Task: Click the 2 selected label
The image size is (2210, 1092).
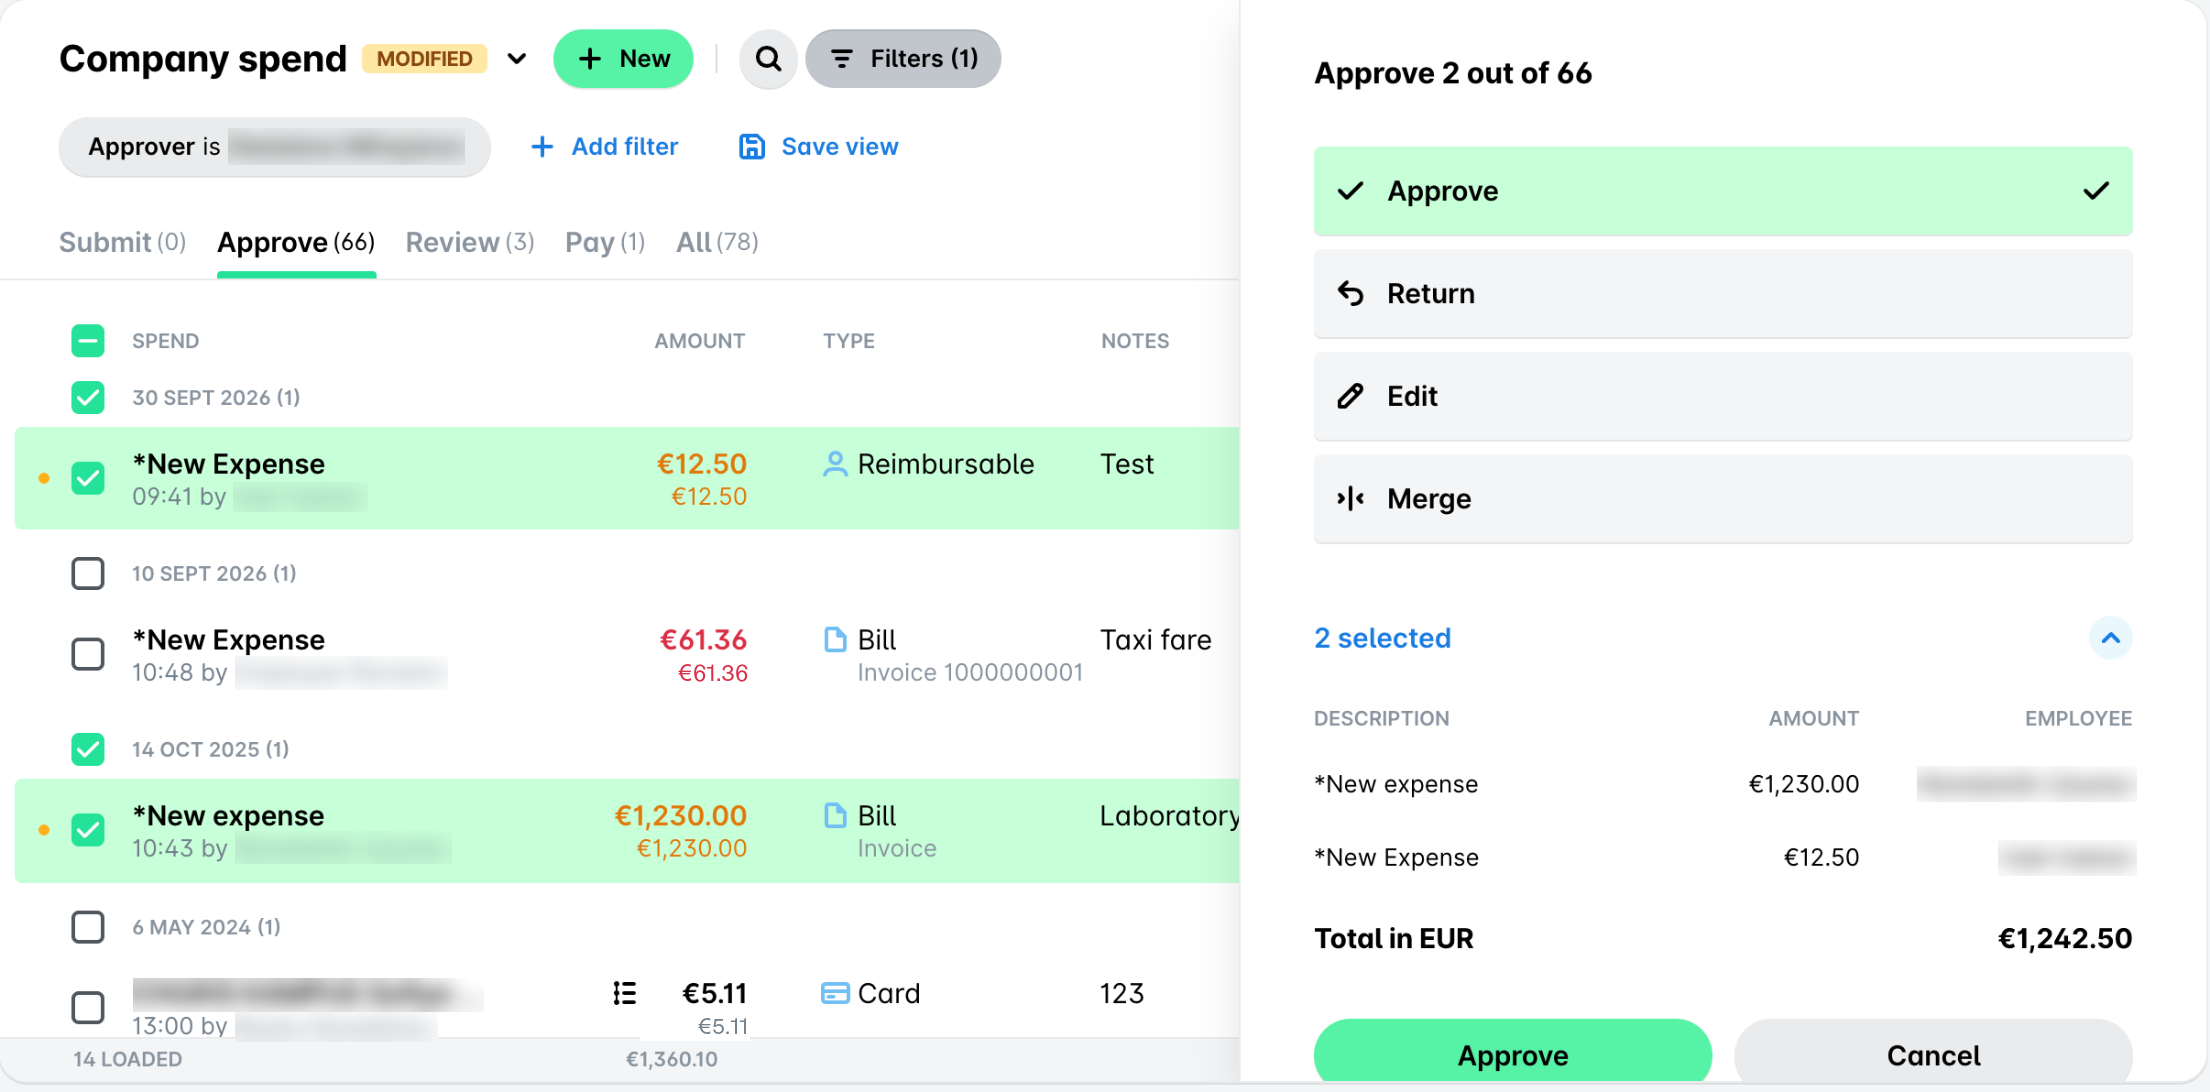Action: 1382,638
